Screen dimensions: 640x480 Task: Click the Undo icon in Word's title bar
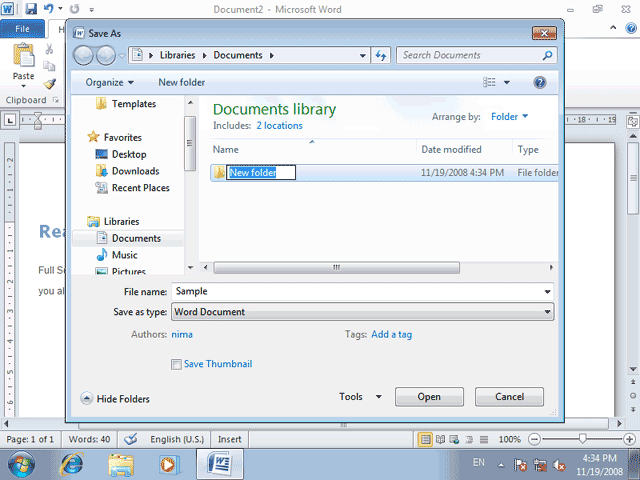coord(49,9)
